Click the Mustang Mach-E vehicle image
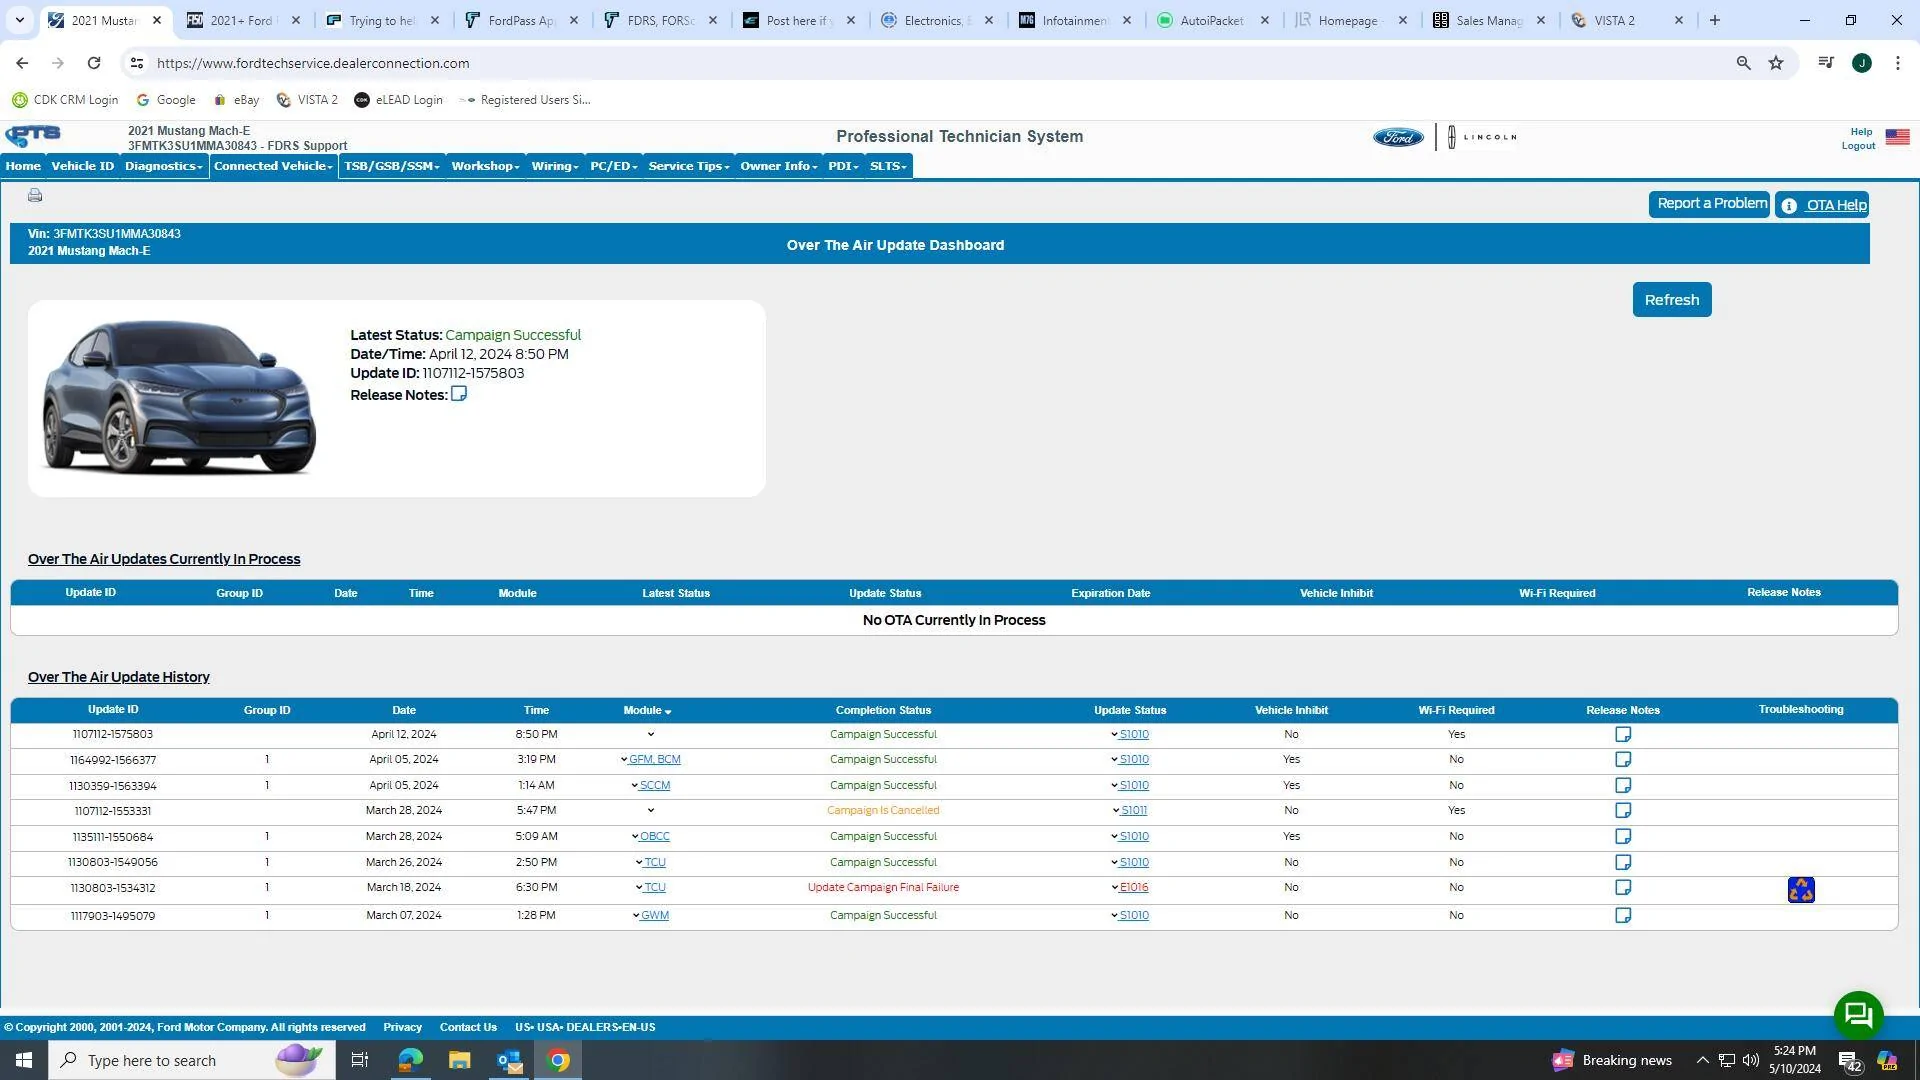1920x1080 pixels. 178,397
